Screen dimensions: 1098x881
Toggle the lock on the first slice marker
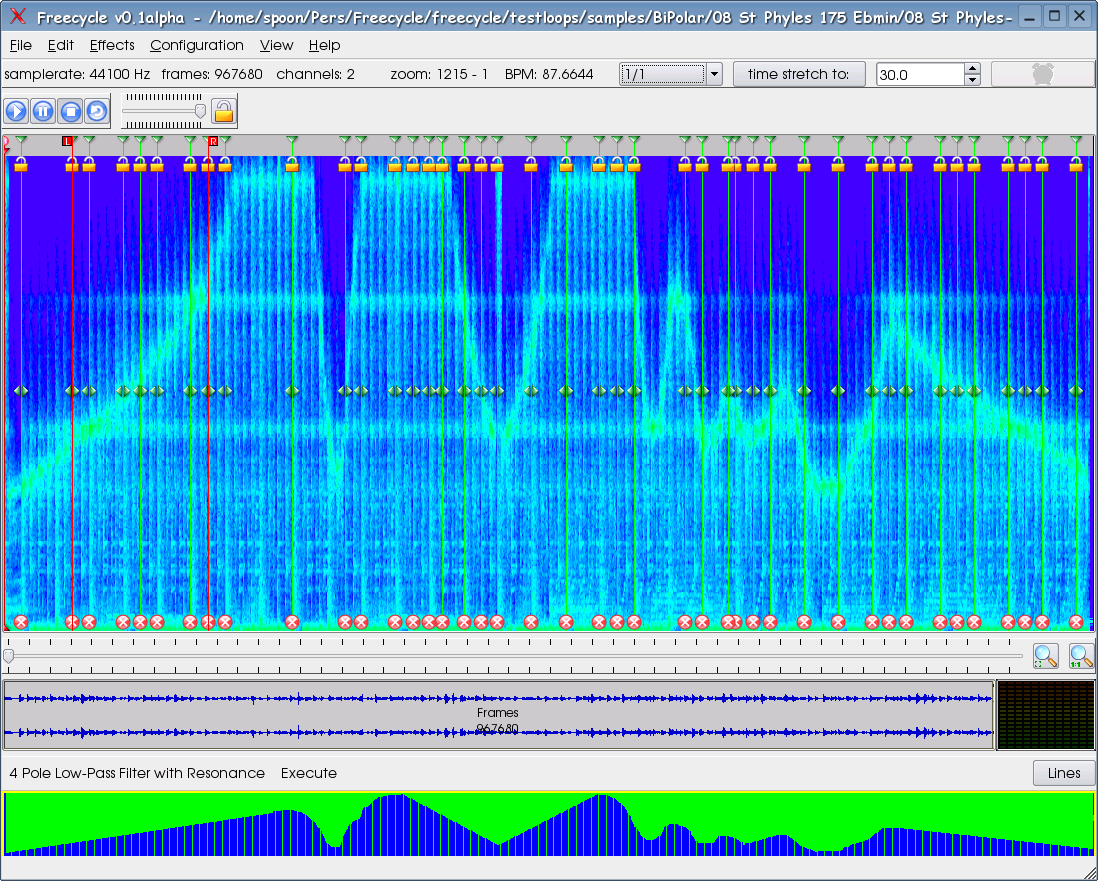[21, 165]
